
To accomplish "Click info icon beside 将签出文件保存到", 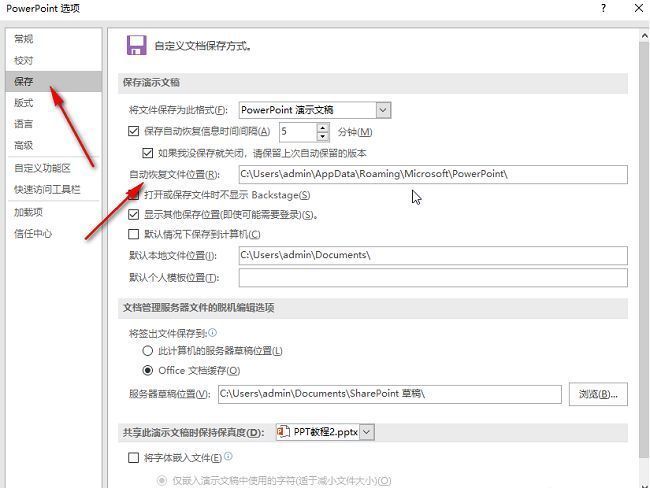I will [212, 333].
